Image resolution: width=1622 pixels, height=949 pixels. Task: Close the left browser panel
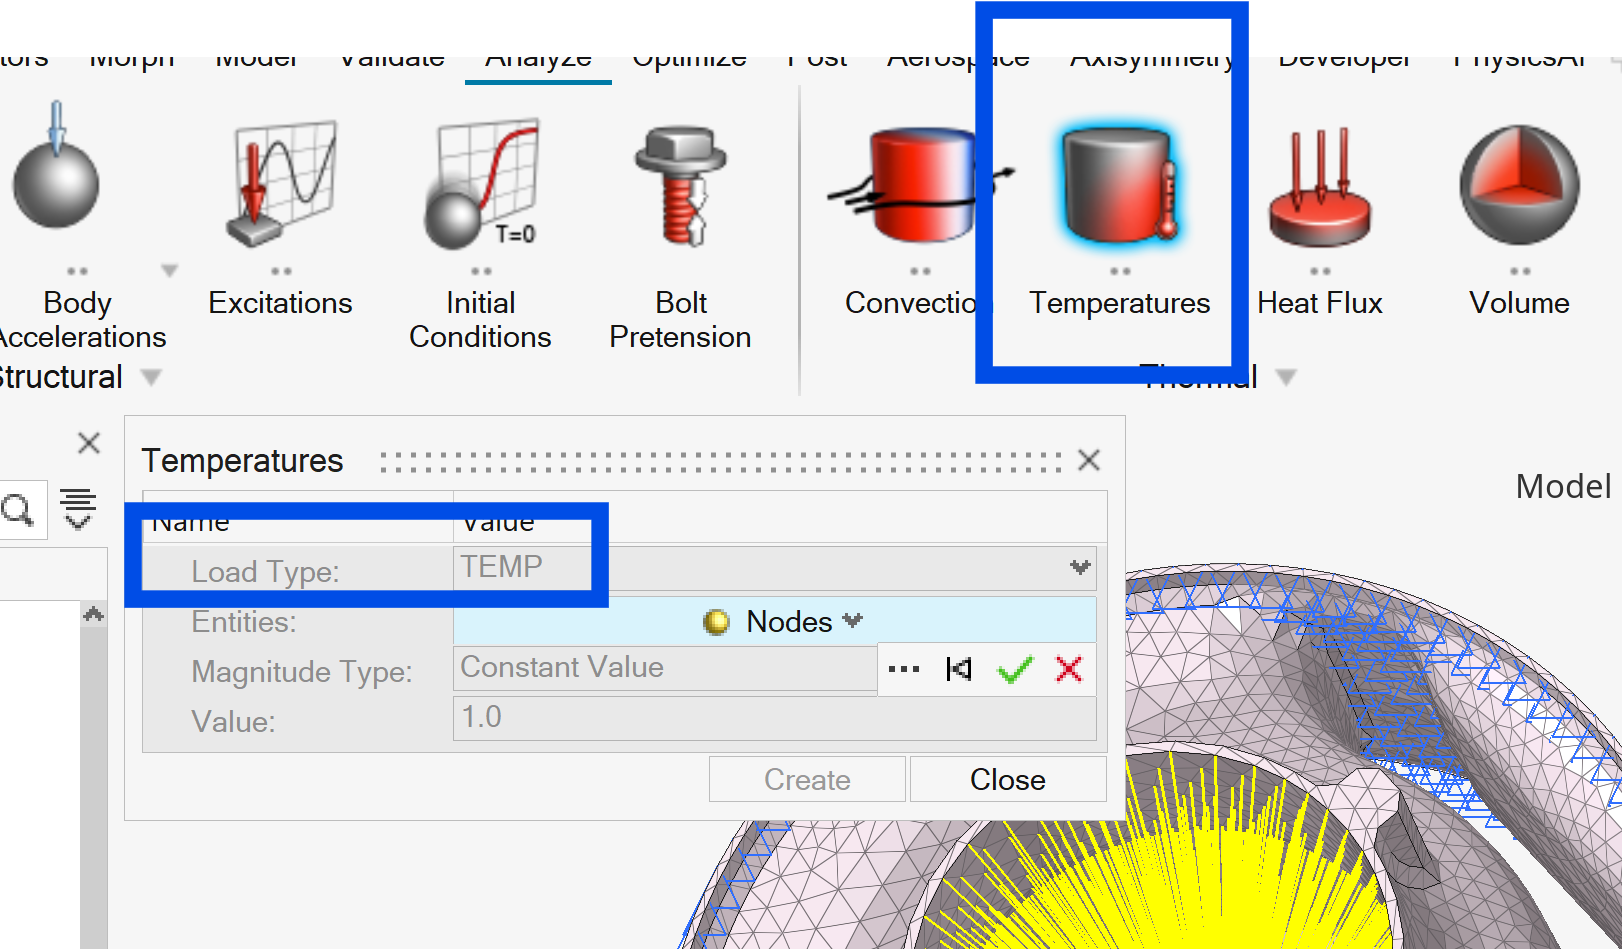pos(89,443)
